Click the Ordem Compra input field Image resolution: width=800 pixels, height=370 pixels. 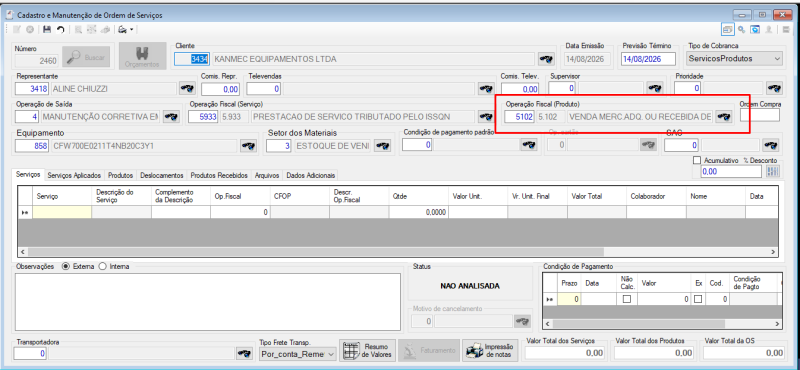click(759, 115)
